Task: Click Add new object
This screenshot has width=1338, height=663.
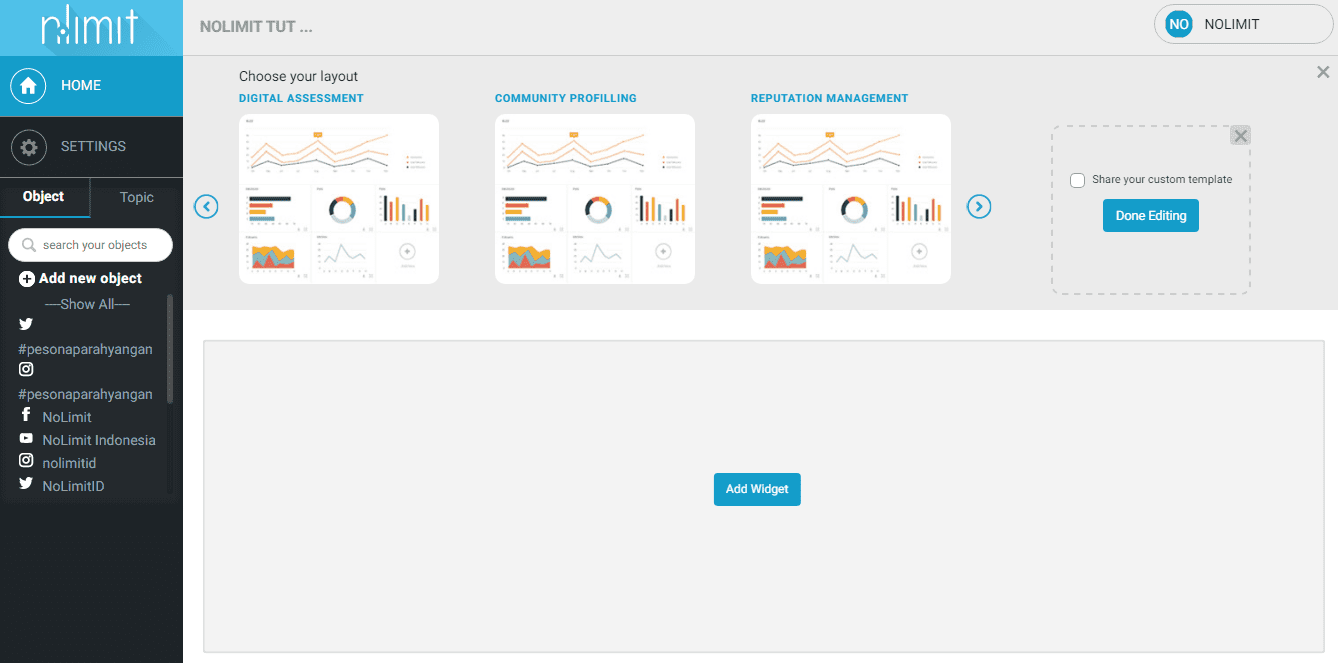Action: click(81, 278)
